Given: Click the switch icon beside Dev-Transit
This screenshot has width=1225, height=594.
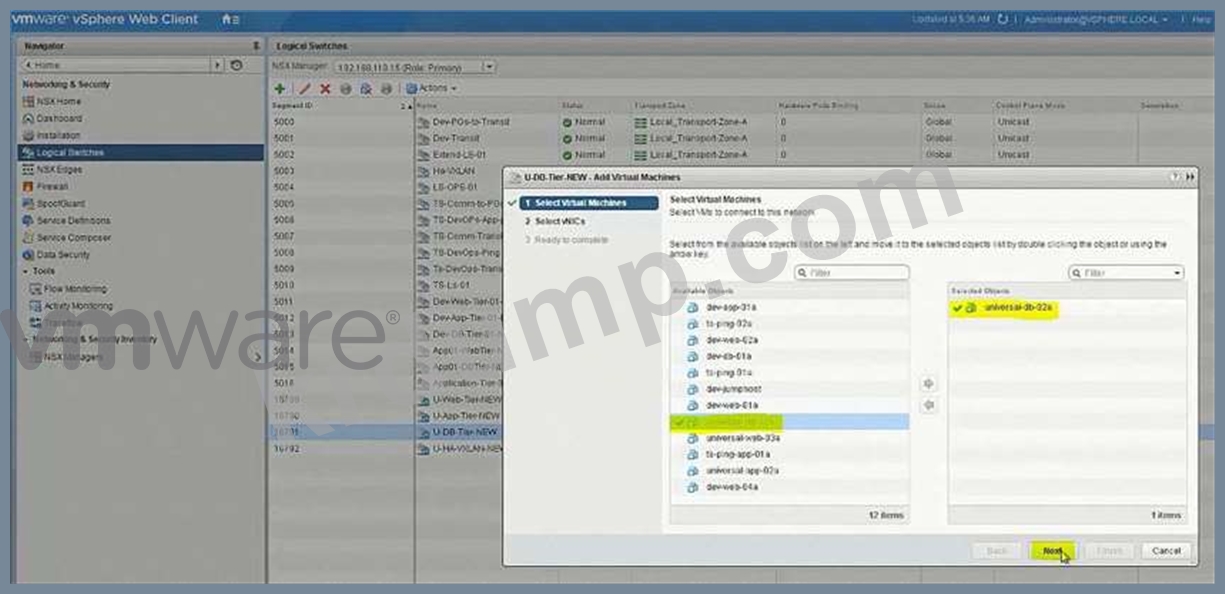Looking at the screenshot, I should tap(424, 138).
